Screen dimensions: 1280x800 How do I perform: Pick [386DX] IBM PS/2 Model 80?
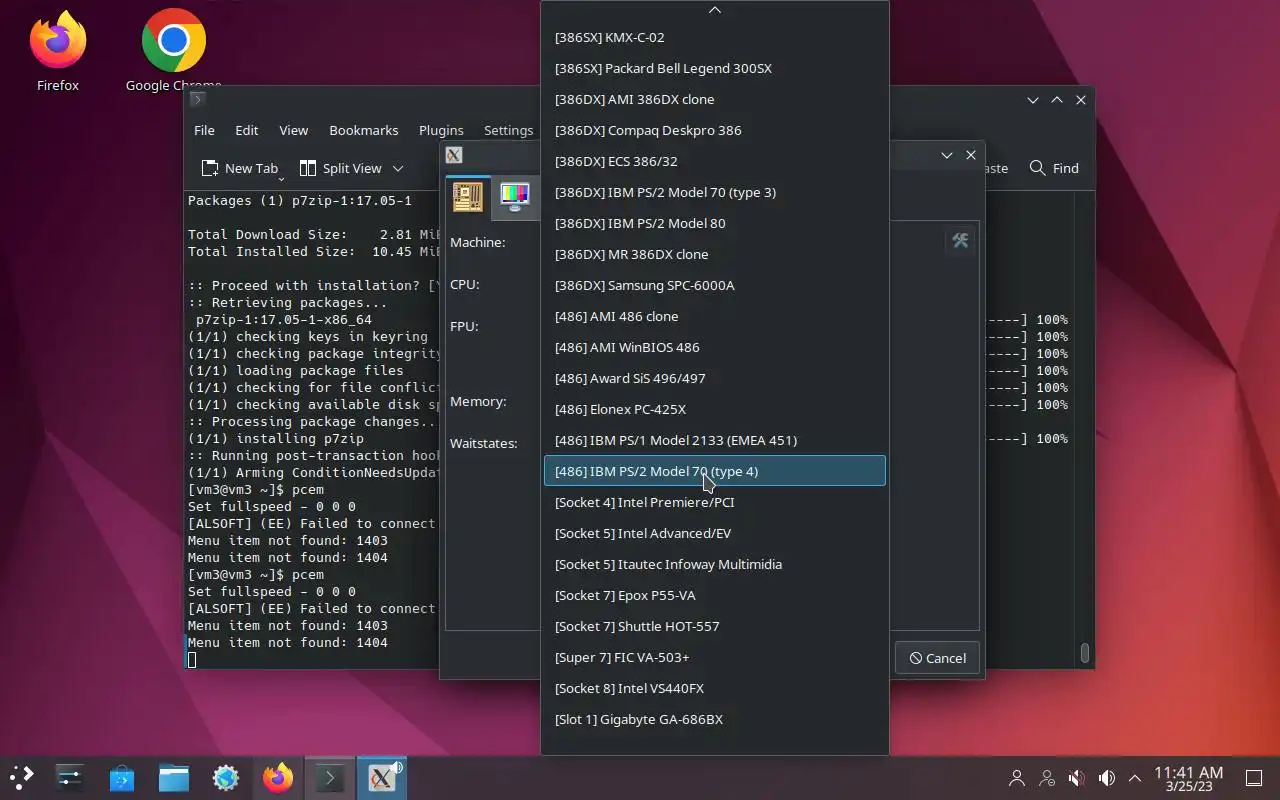click(714, 223)
